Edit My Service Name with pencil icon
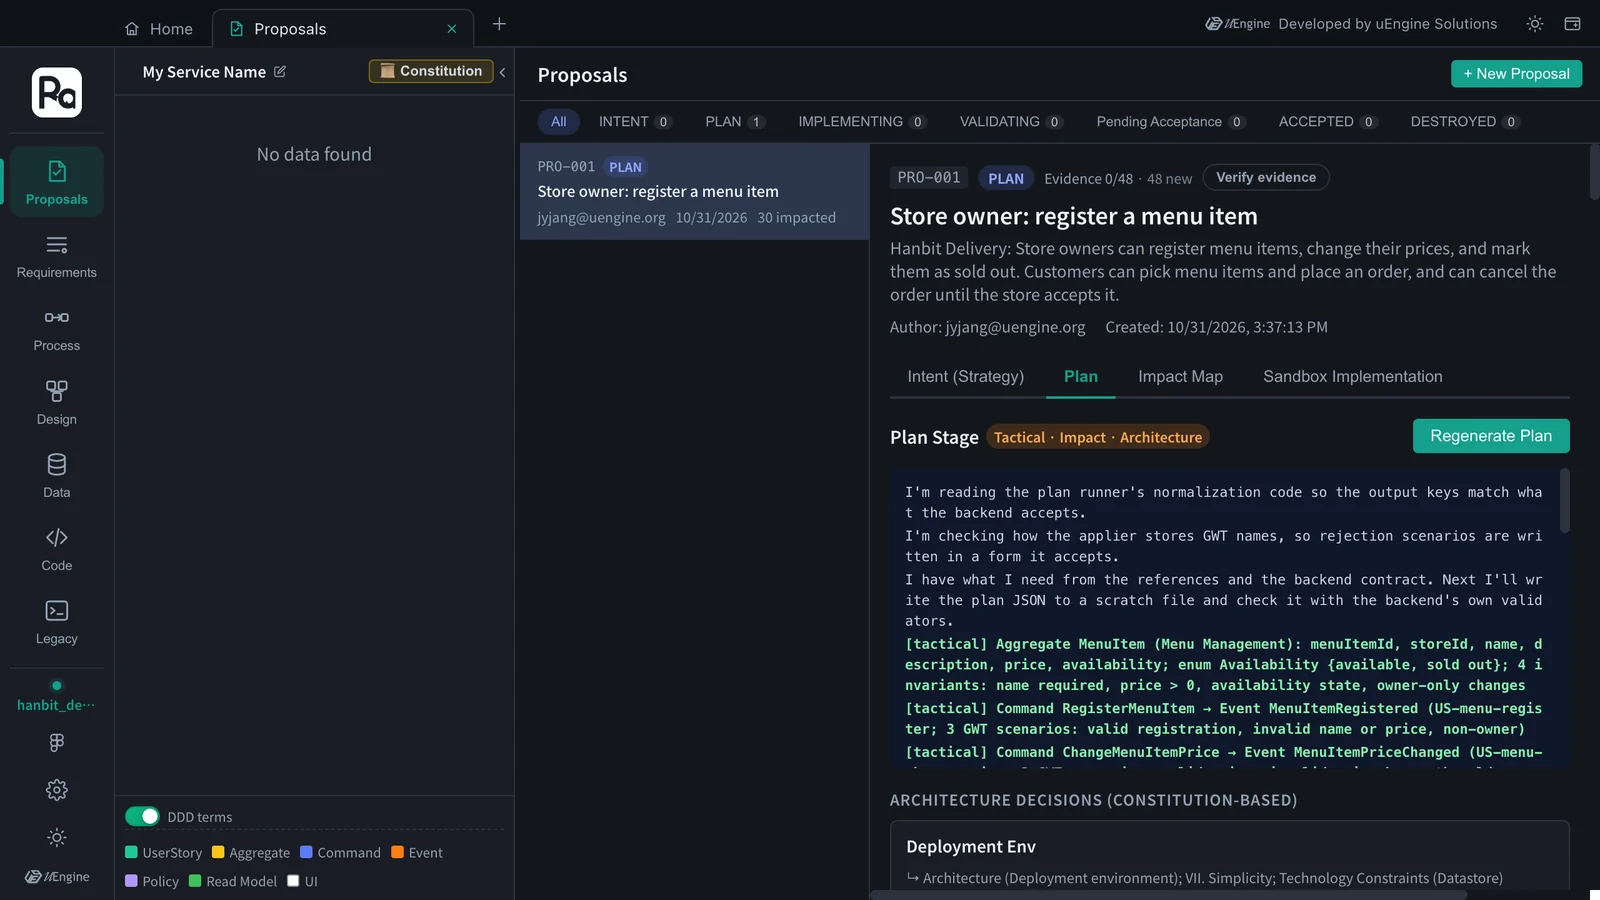This screenshot has height=900, width=1600. pyautogui.click(x=280, y=72)
